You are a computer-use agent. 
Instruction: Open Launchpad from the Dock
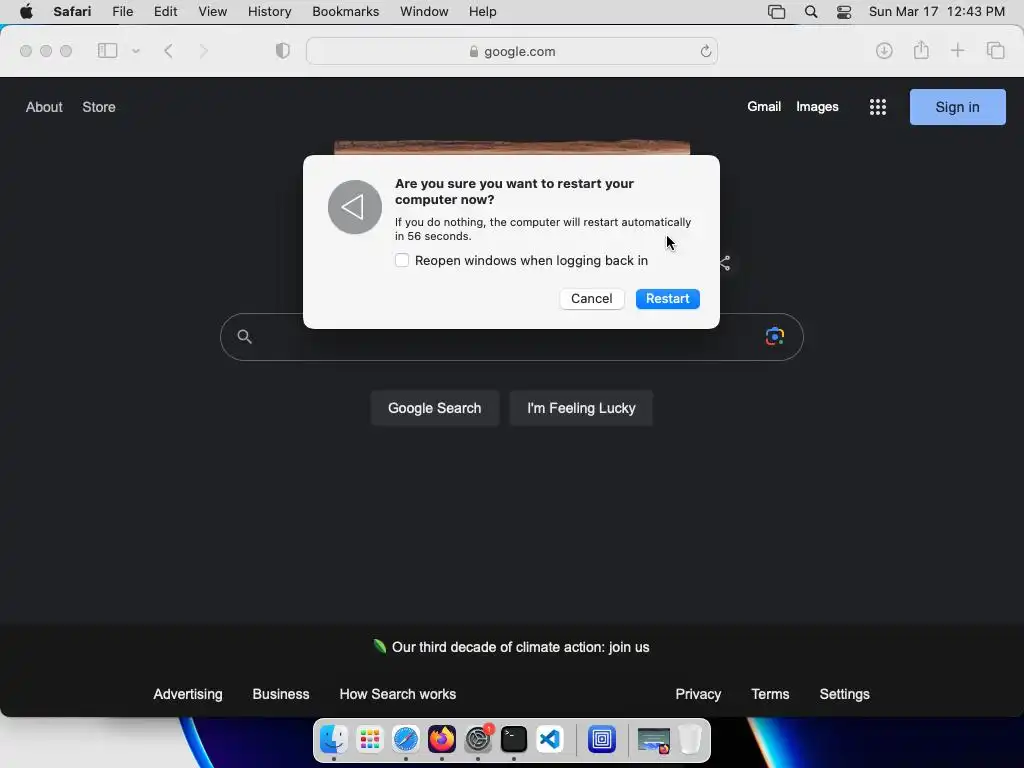coord(370,739)
